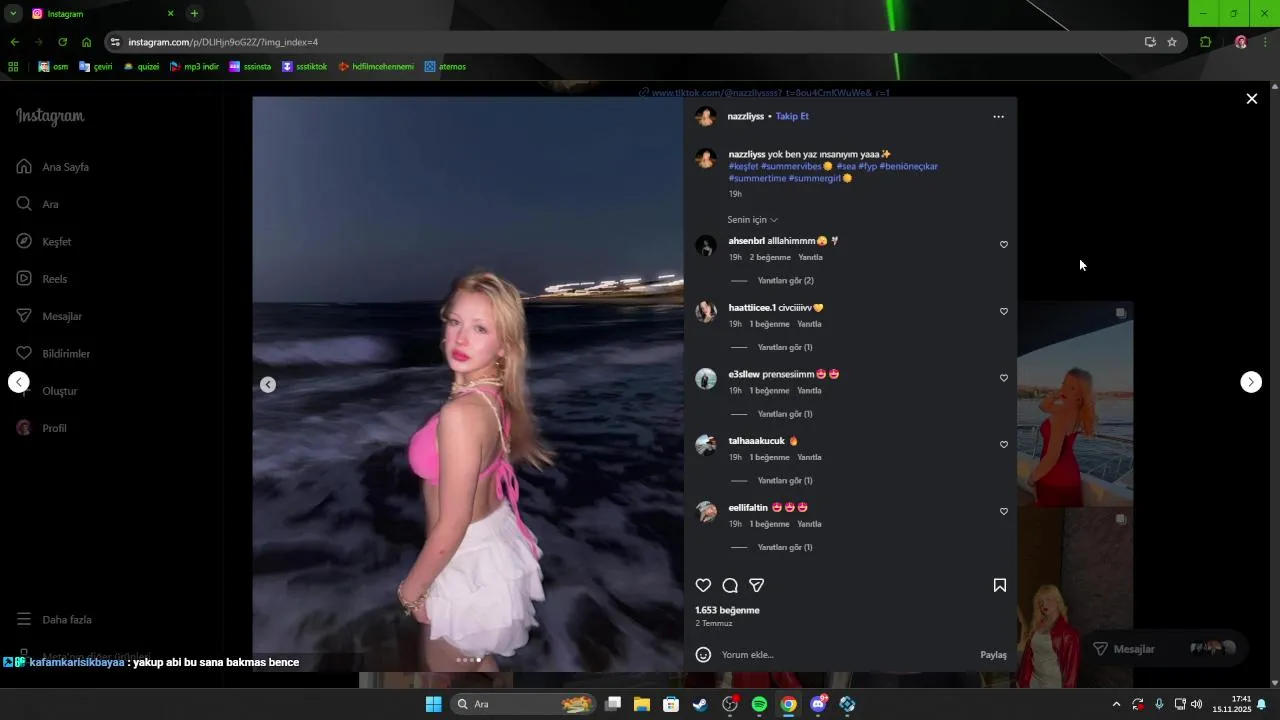Open Chrome extensions puzzle icon

point(1205,42)
